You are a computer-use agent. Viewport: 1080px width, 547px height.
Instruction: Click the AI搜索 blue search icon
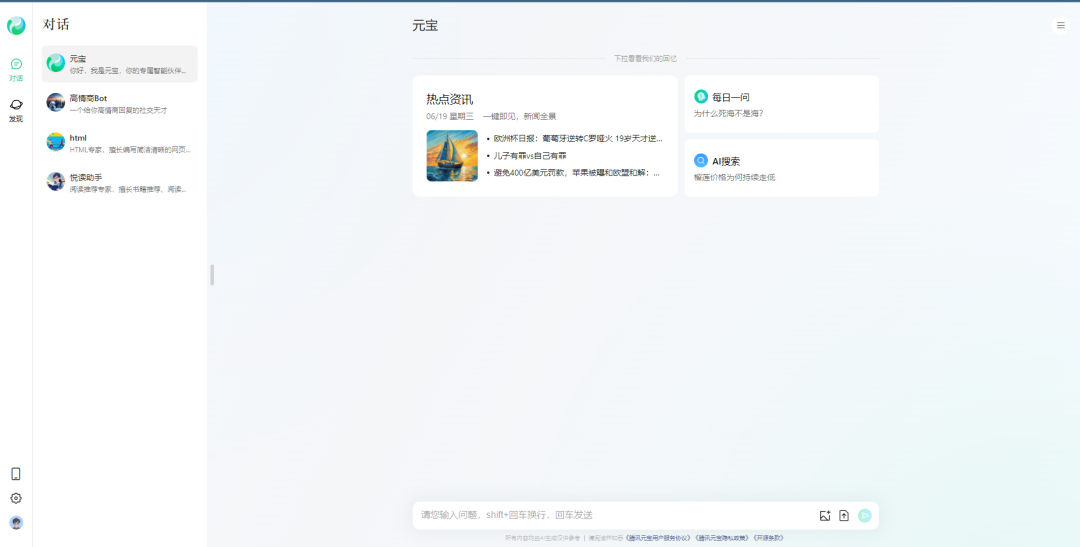[701, 161]
